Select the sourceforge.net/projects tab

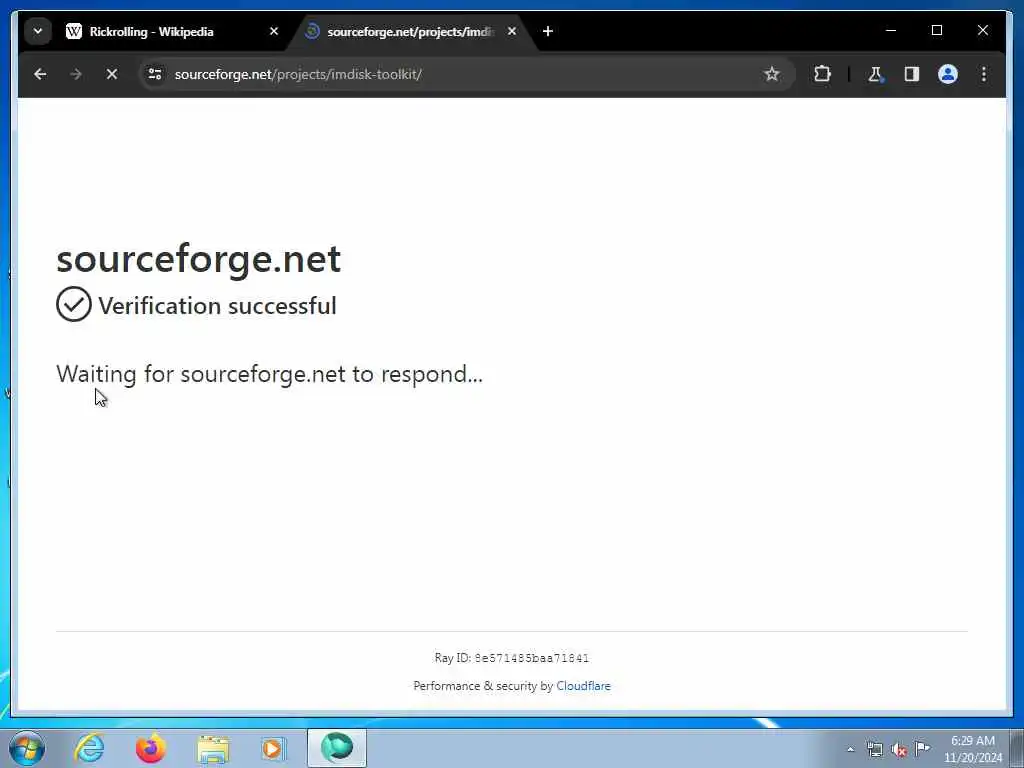pyautogui.click(x=411, y=31)
